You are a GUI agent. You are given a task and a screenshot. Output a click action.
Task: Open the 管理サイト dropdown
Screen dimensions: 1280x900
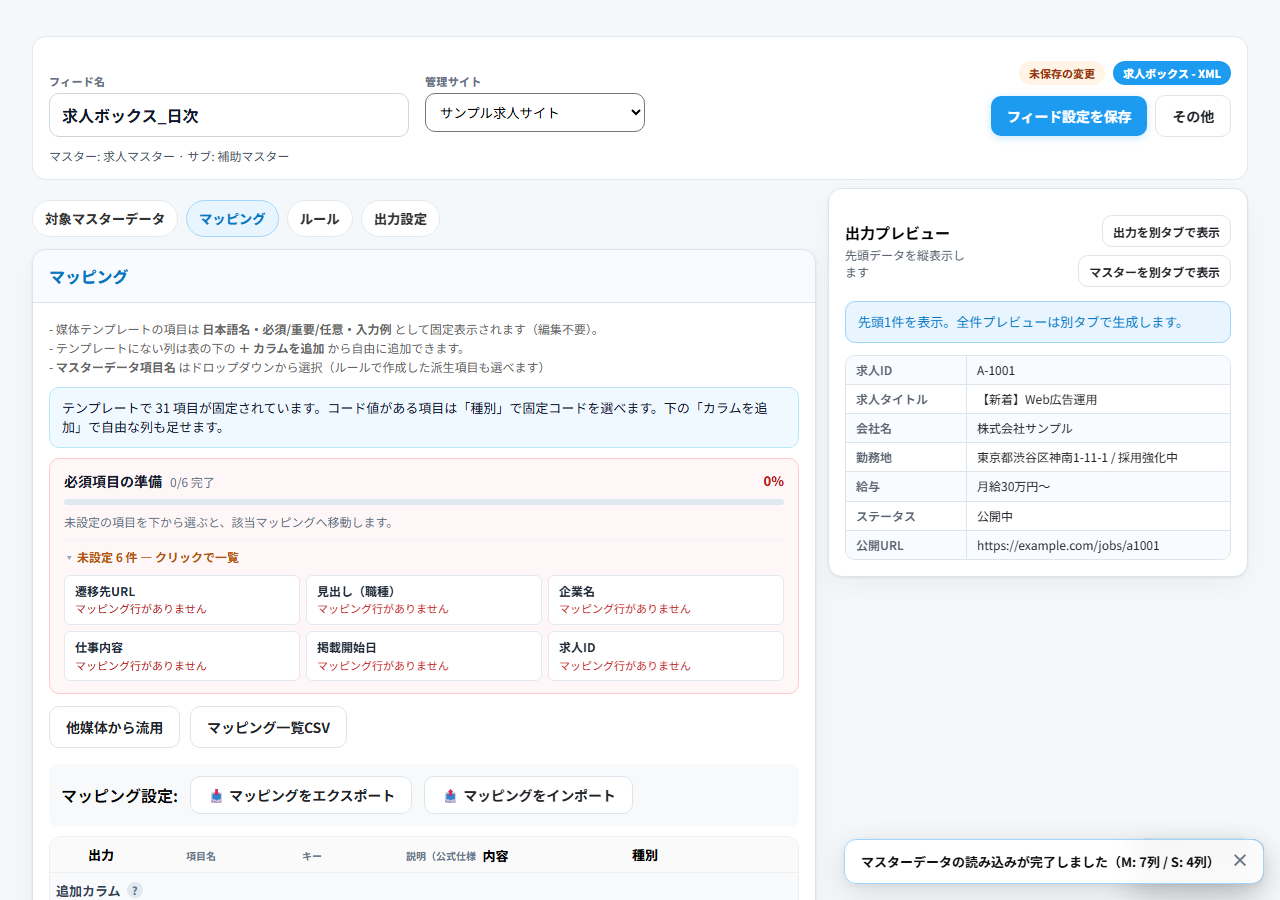click(x=535, y=113)
